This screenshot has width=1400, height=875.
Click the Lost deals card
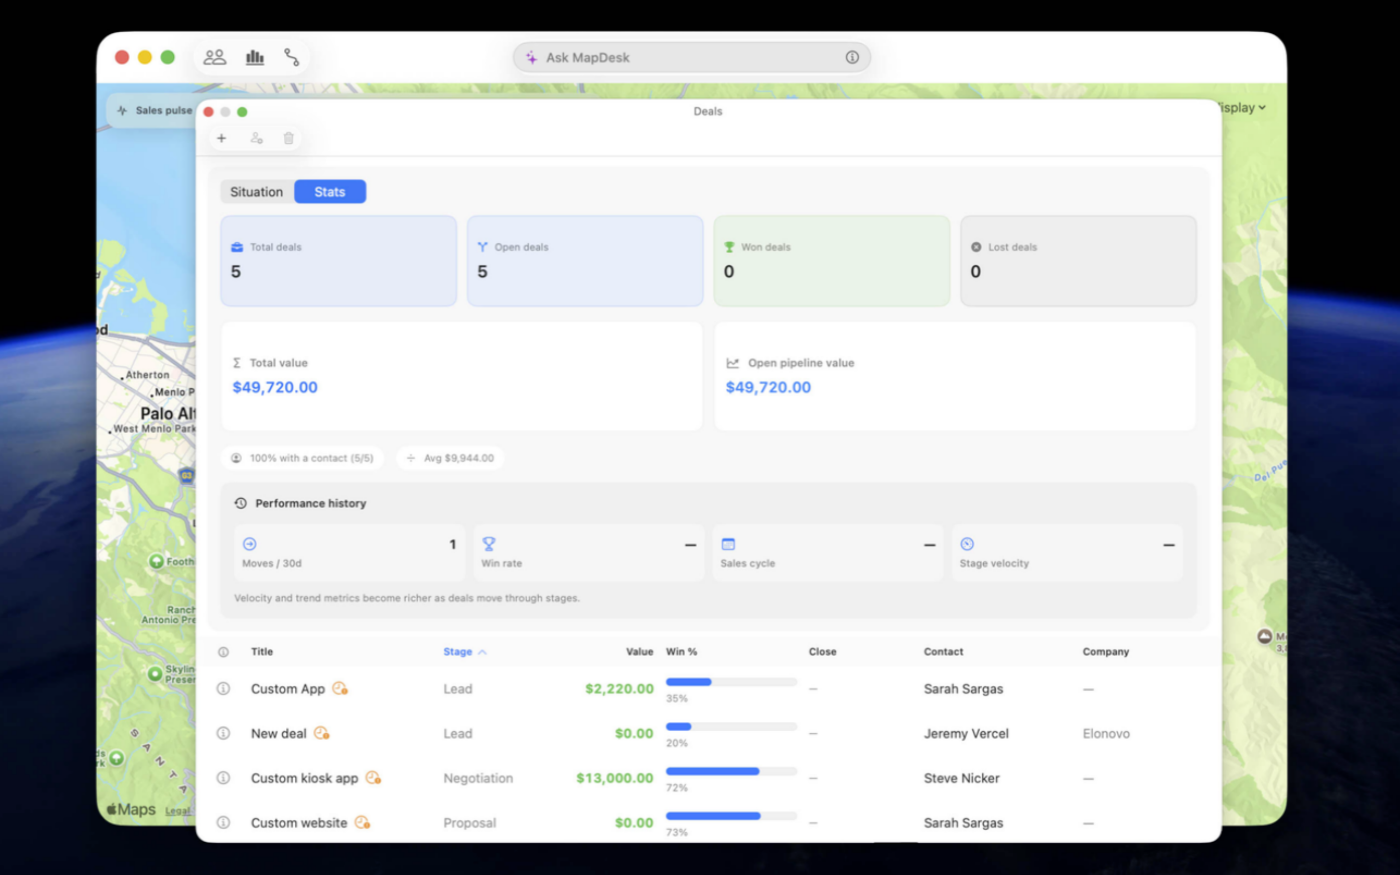(x=1079, y=261)
